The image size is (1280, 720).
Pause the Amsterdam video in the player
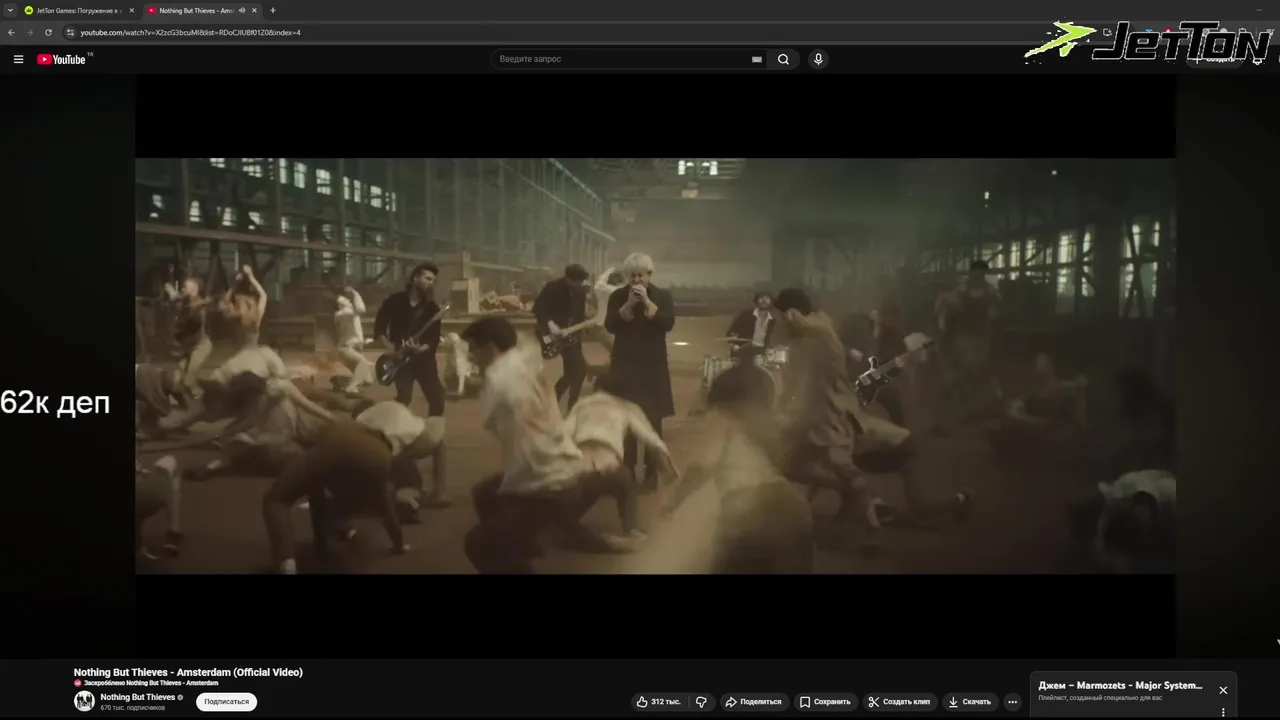click(655, 365)
